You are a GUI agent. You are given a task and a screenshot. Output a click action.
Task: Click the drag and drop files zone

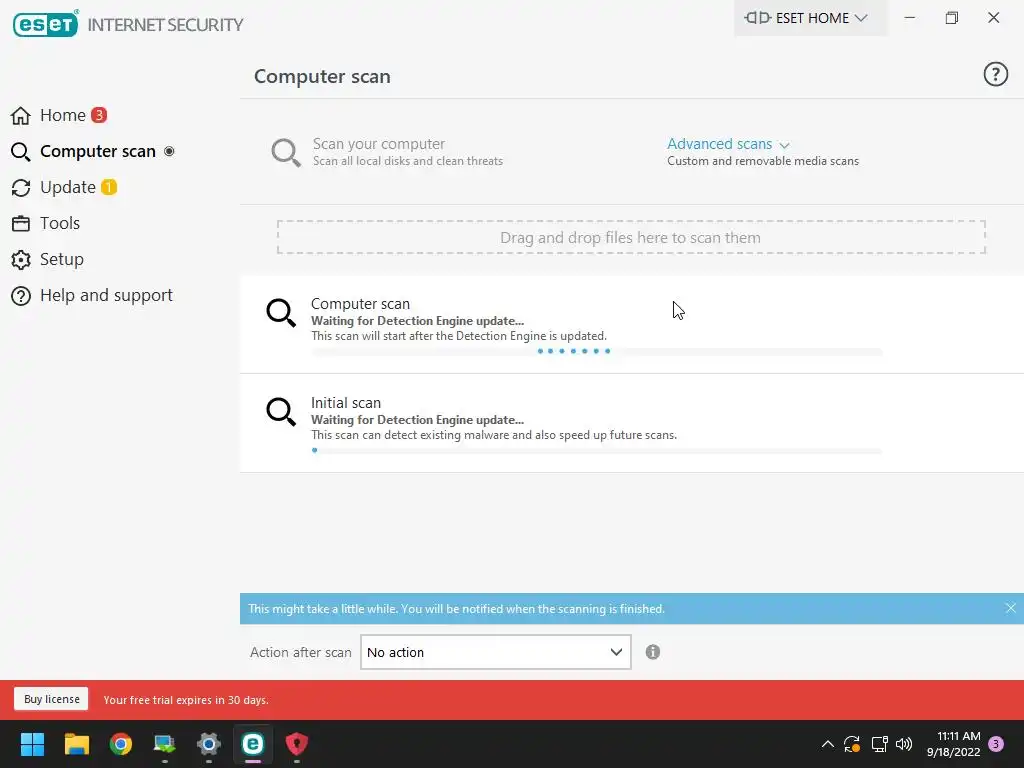pyautogui.click(x=631, y=237)
